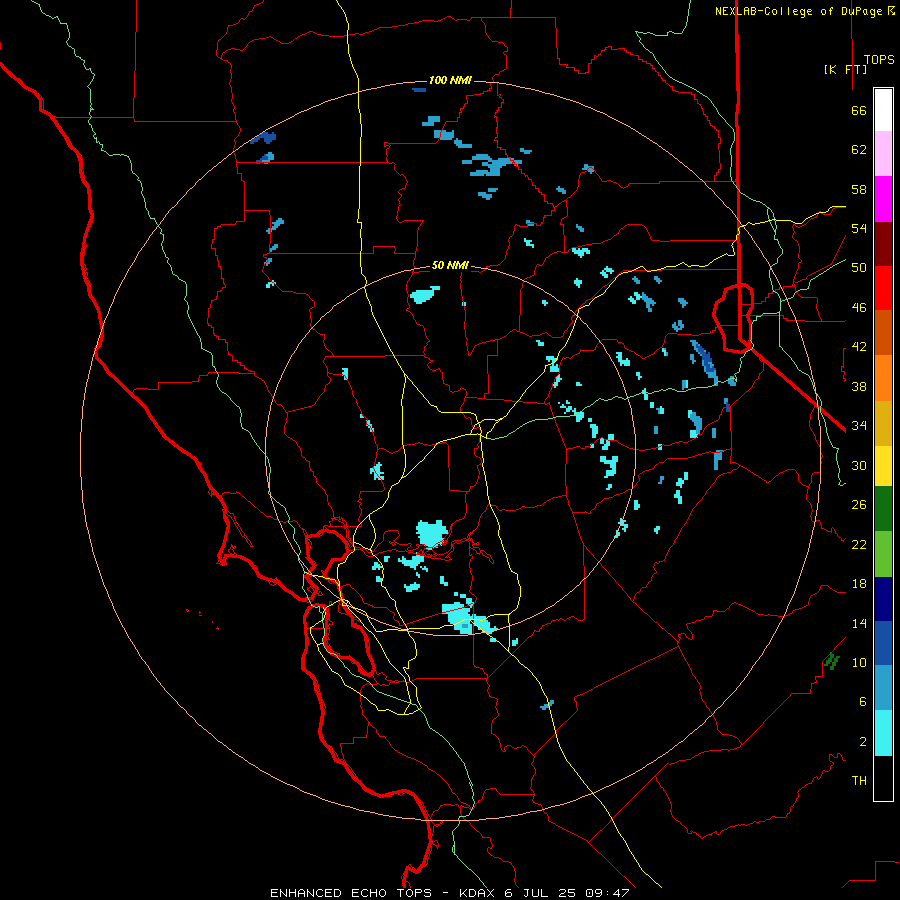Pick the black TH legend swatch

[x=883, y=778]
